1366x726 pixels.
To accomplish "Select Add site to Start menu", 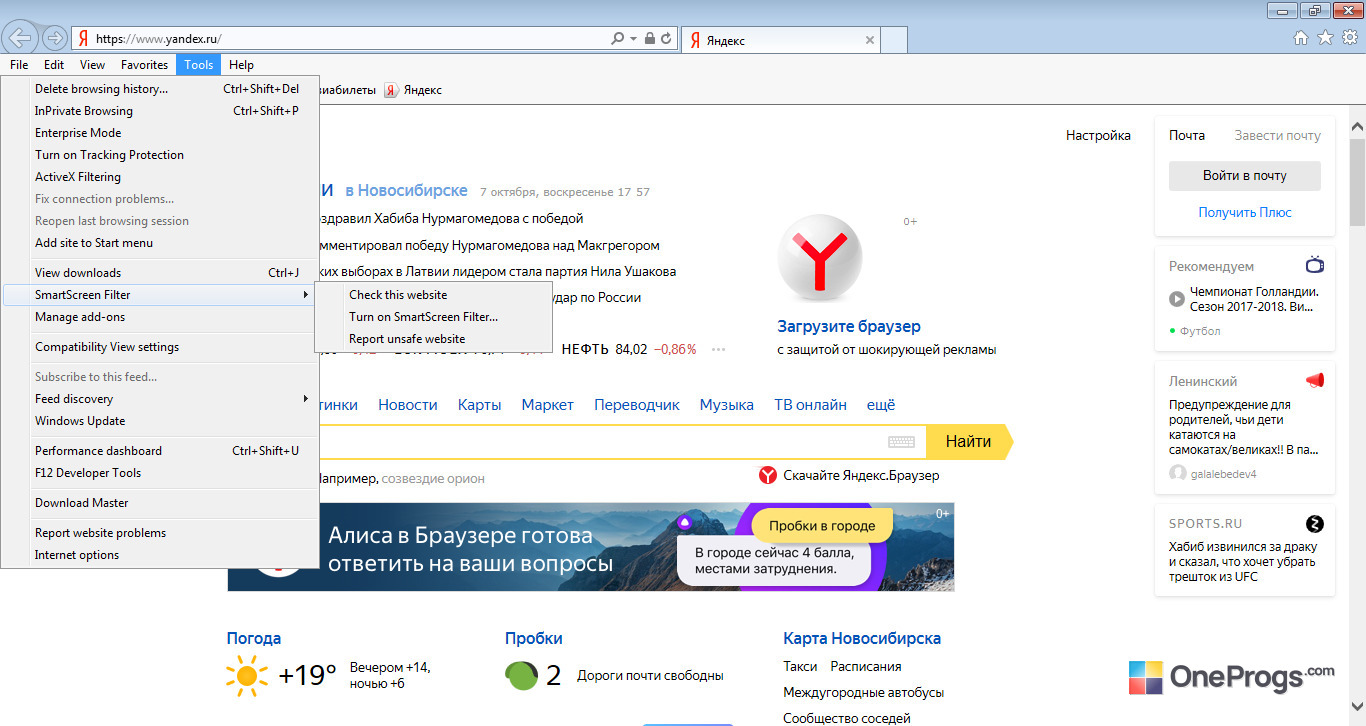I will tap(160, 243).
